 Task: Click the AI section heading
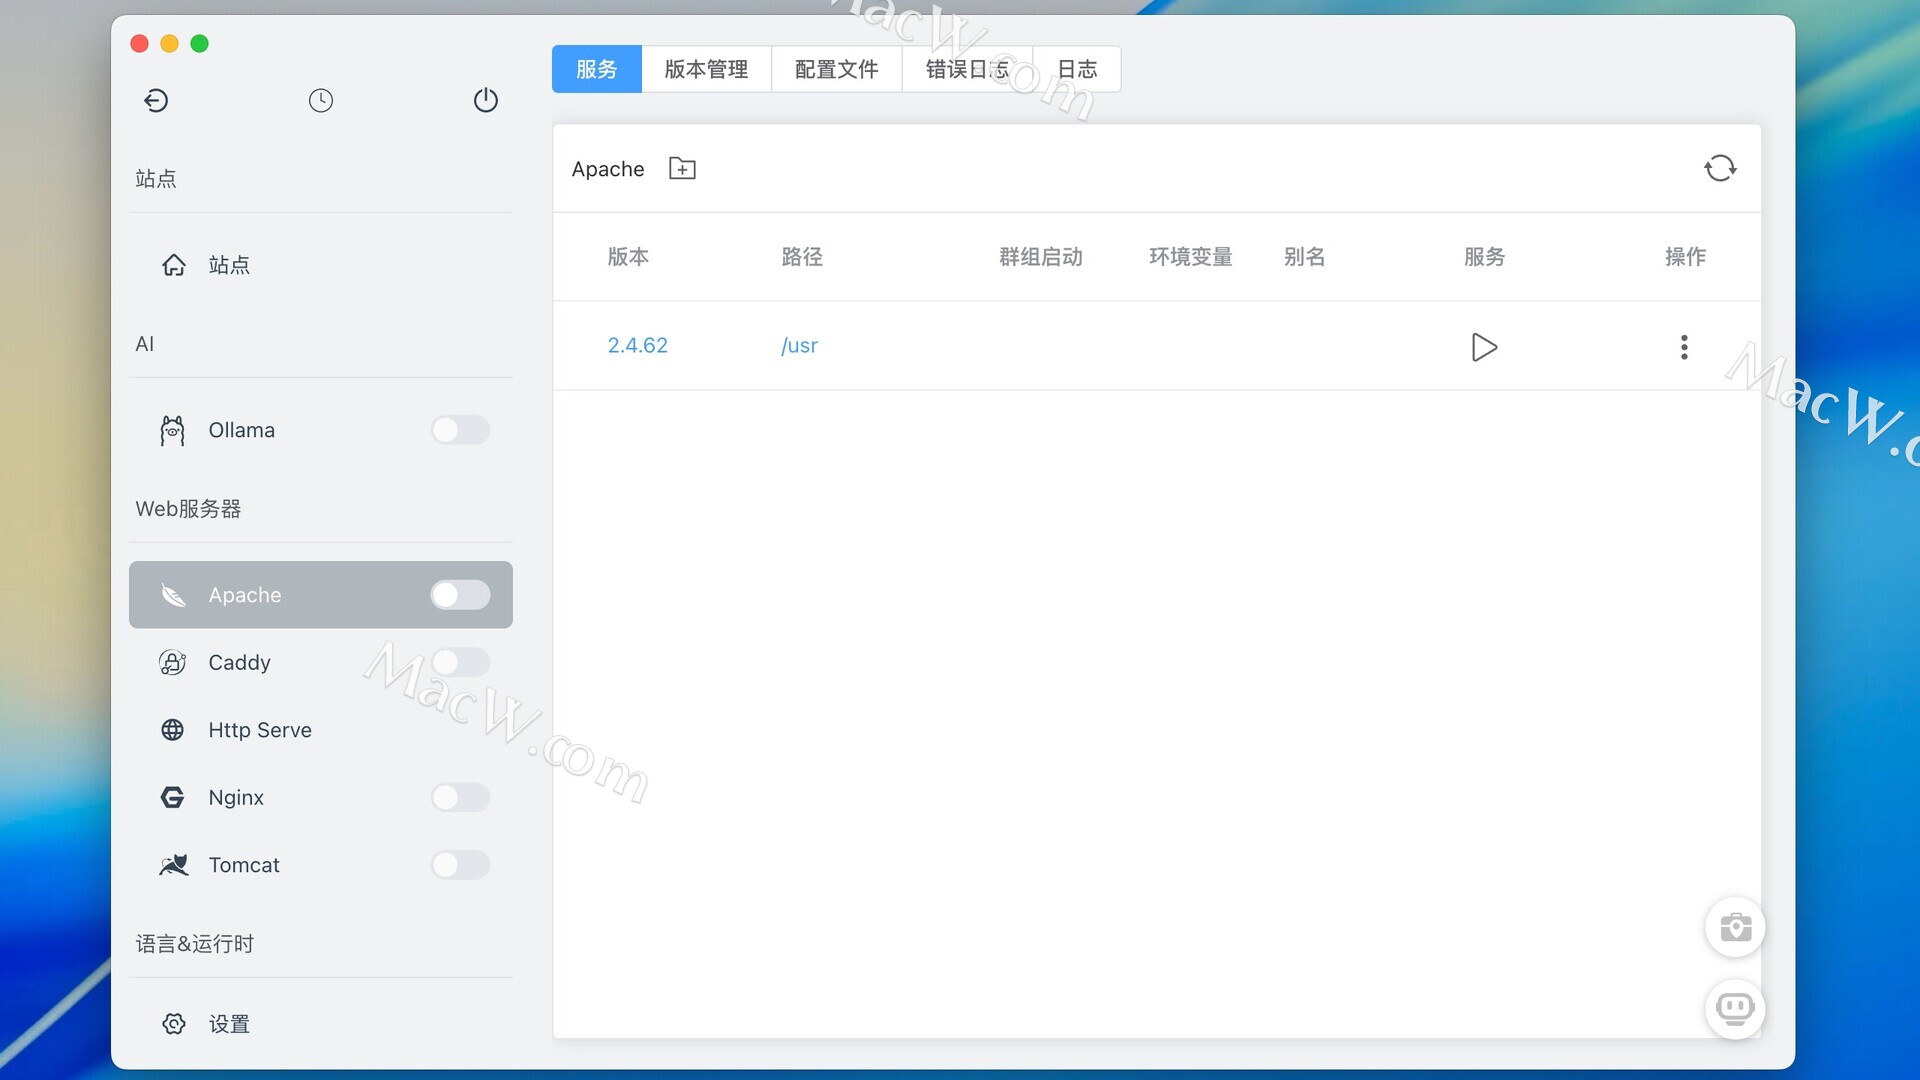click(x=144, y=344)
